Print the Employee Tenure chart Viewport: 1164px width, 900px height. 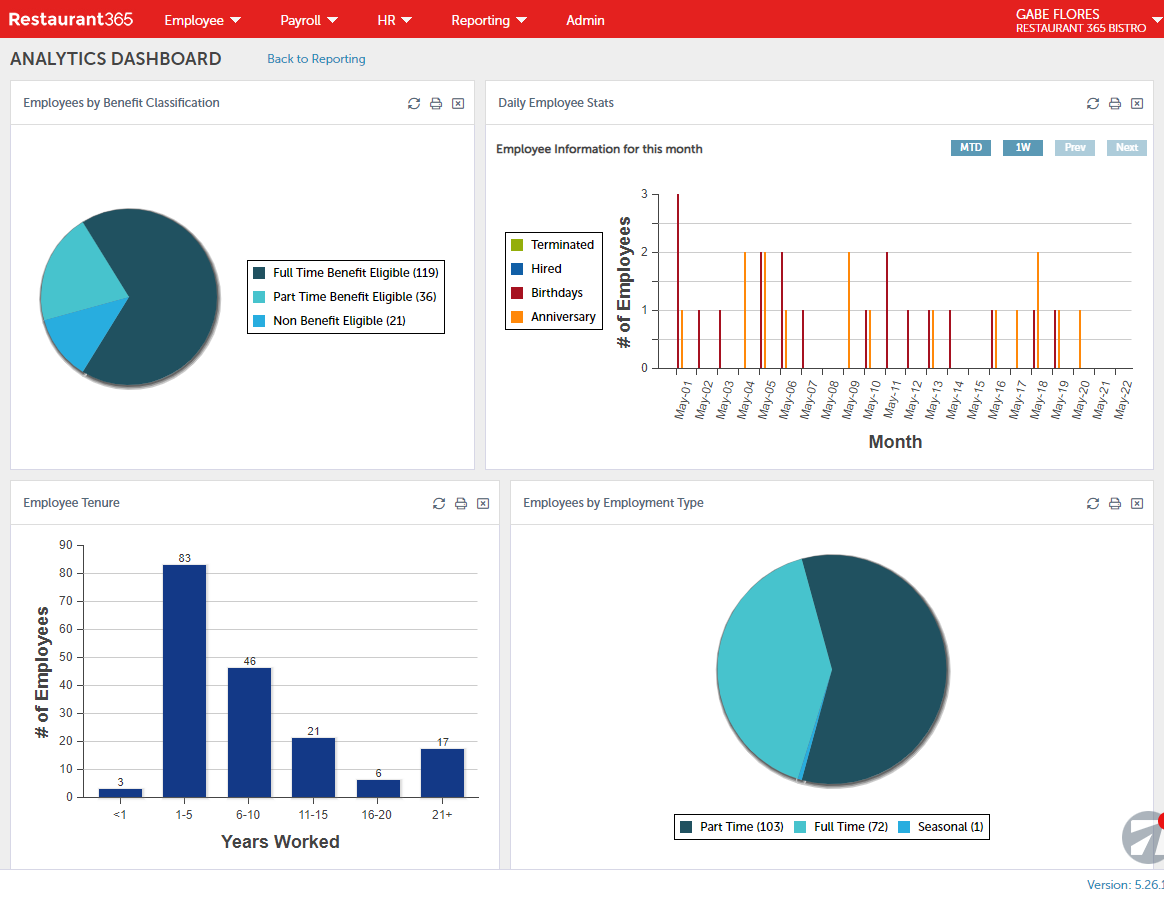click(x=461, y=503)
